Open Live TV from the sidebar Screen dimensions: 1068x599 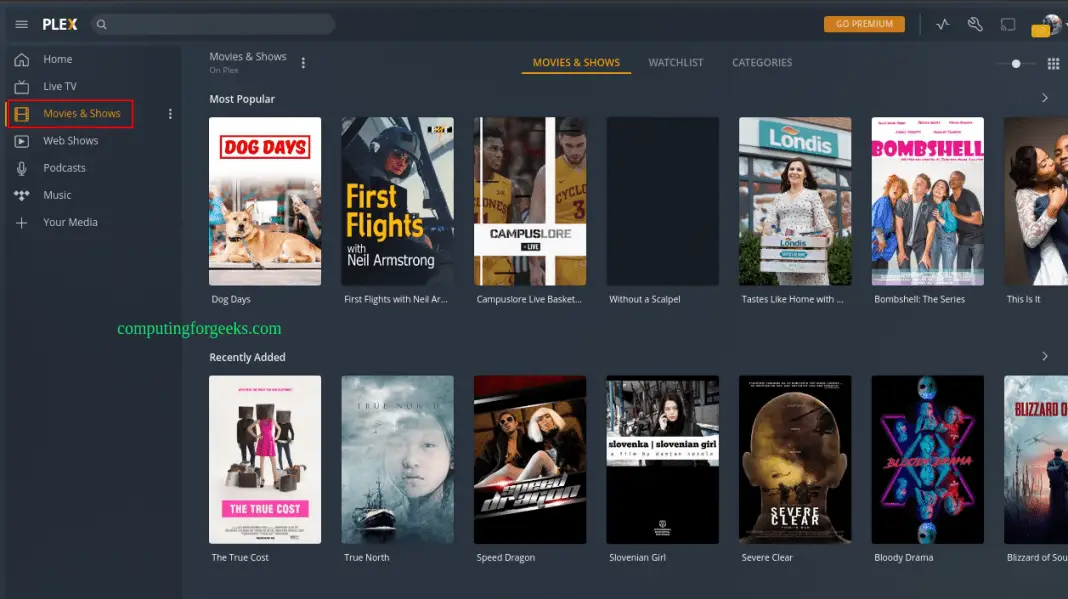(62, 86)
